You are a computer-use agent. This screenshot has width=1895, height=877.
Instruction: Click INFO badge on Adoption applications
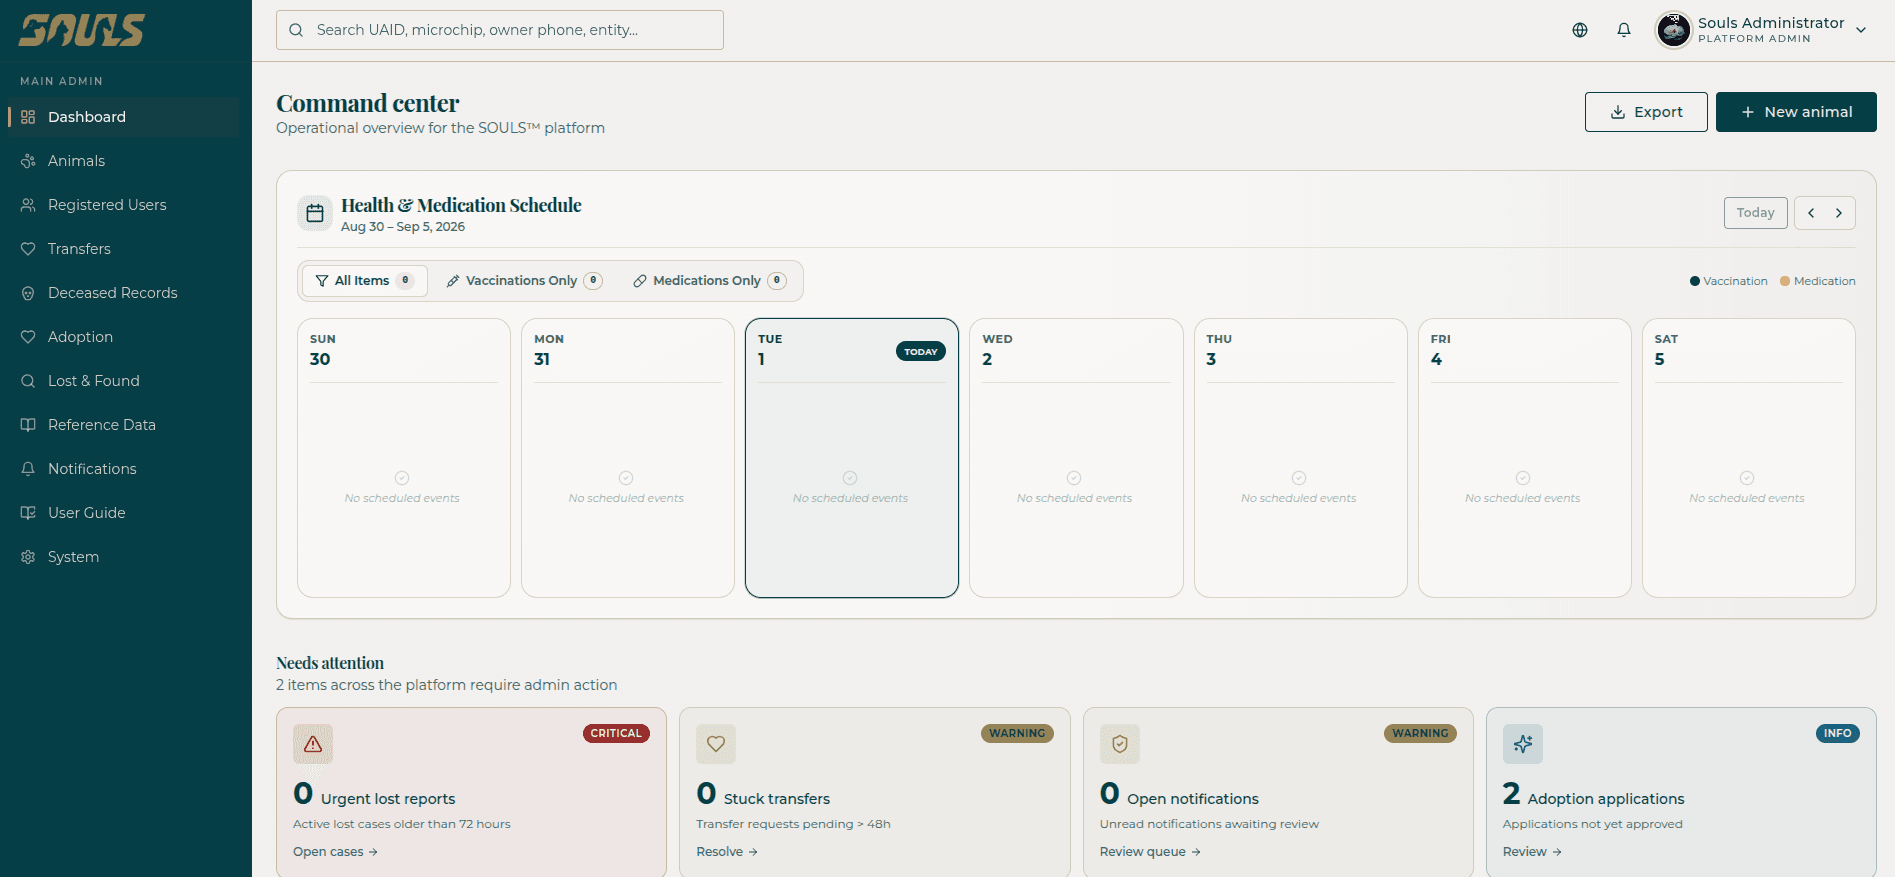tap(1838, 733)
